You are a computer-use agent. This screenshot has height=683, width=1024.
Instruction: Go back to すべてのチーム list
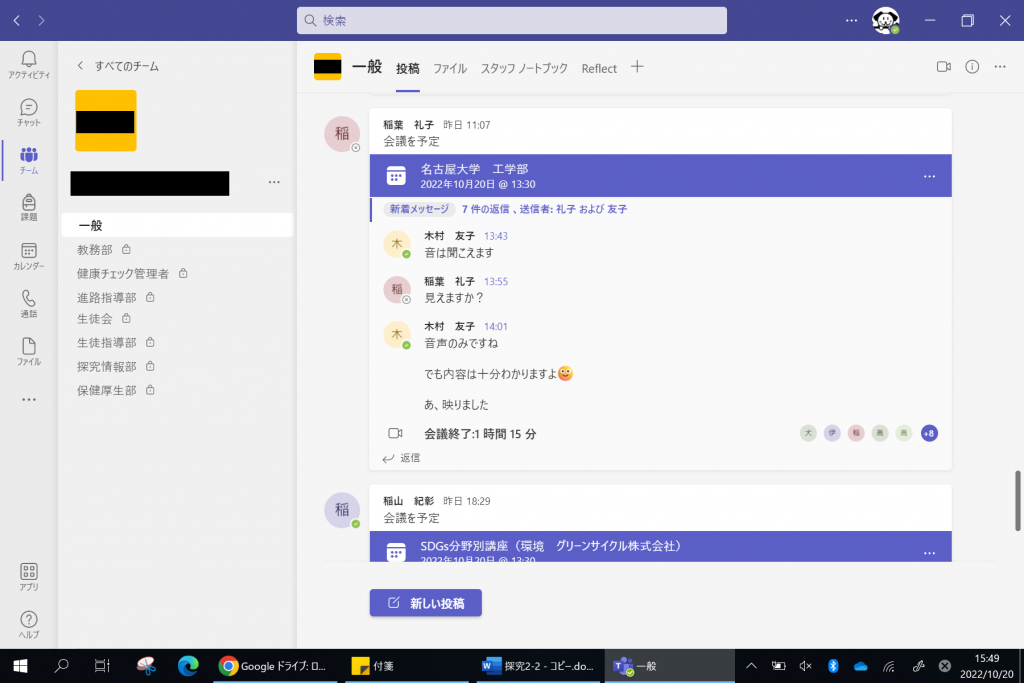point(118,66)
